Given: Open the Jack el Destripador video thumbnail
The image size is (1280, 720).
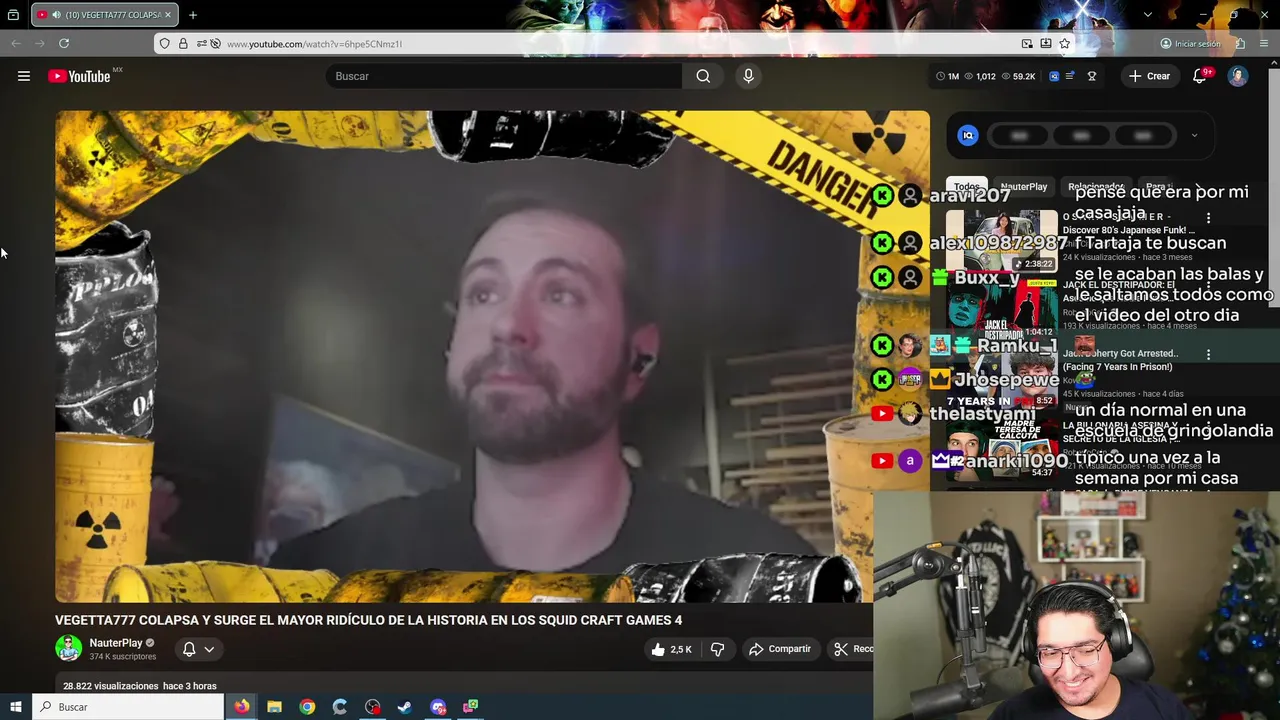Looking at the screenshot, I should 1001,308.
